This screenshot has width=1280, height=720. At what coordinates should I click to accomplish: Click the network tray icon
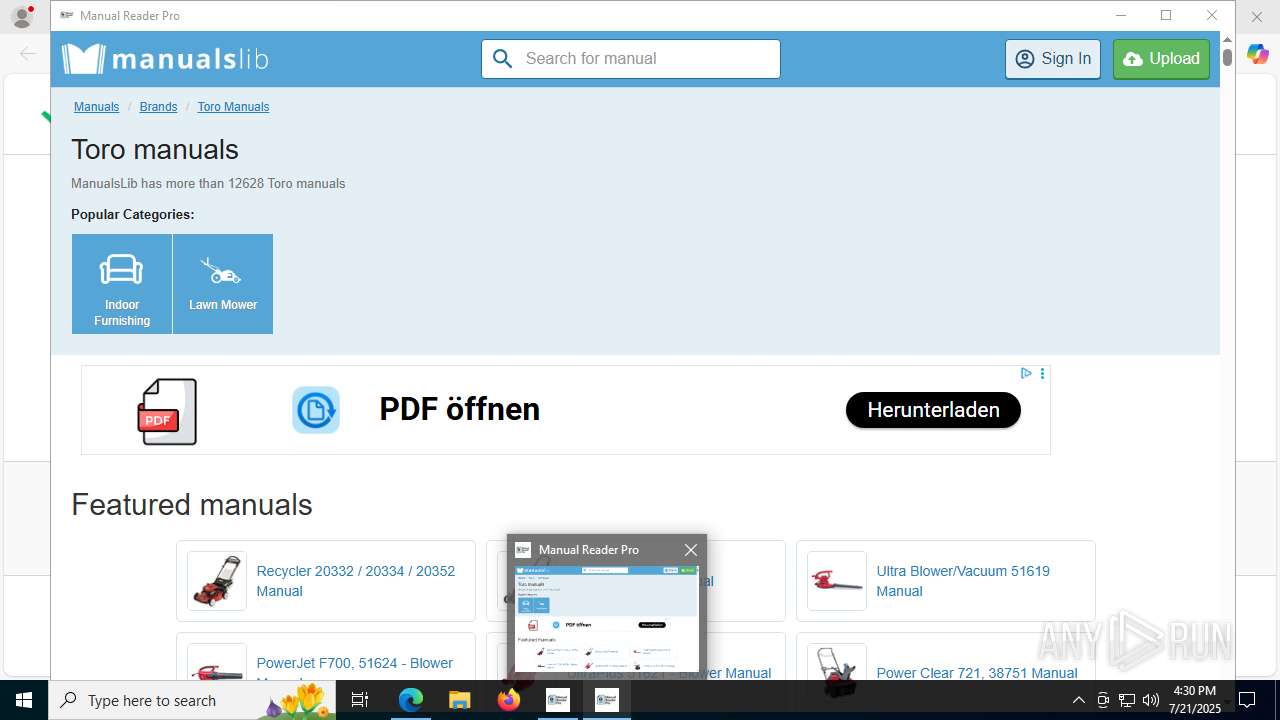(x=1127, y=700)
